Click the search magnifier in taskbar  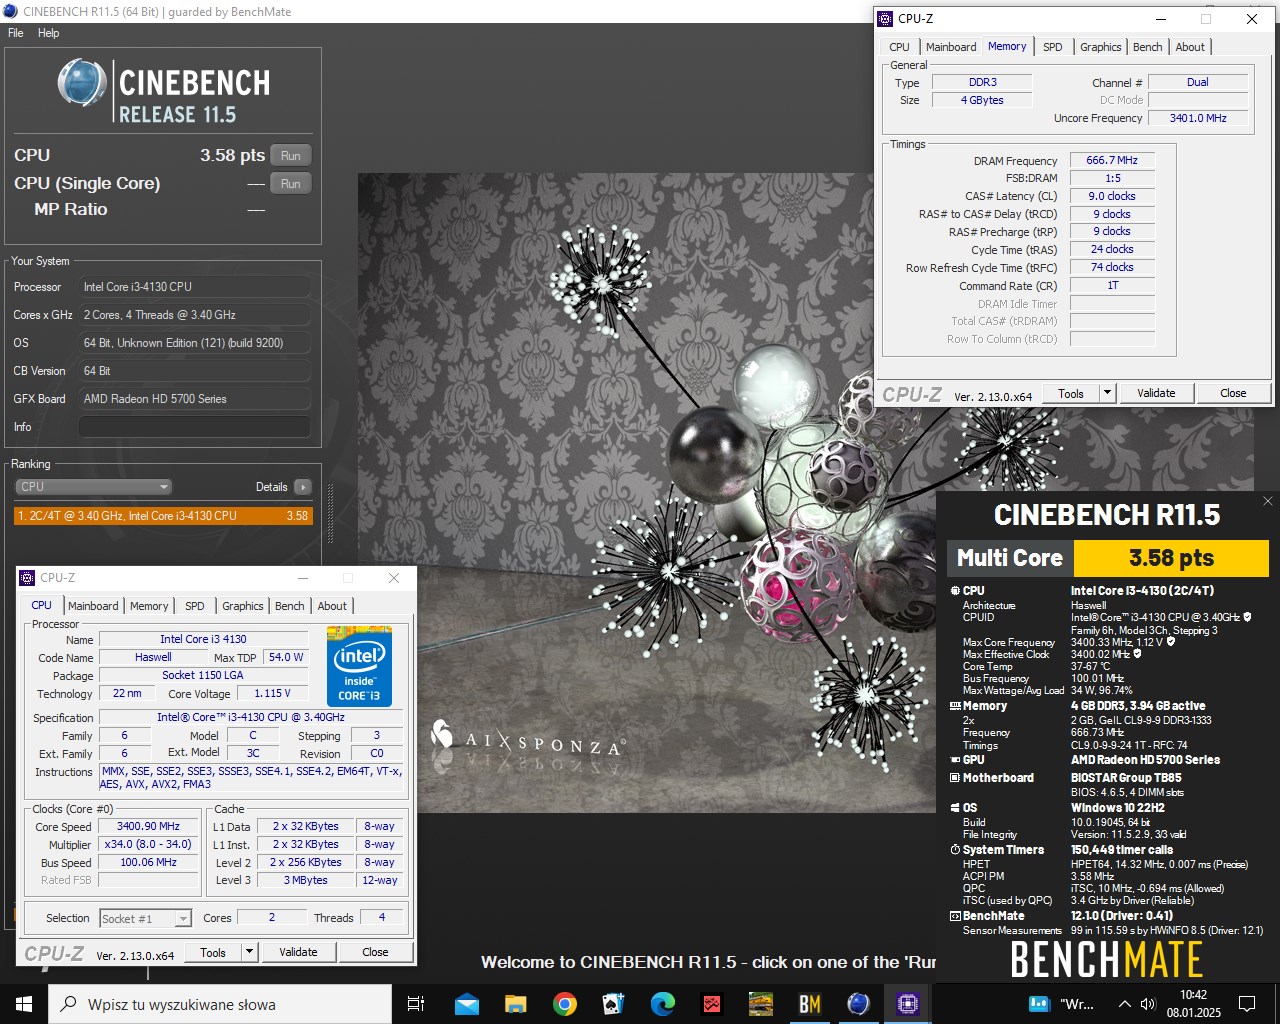[x=69, y=1004]
